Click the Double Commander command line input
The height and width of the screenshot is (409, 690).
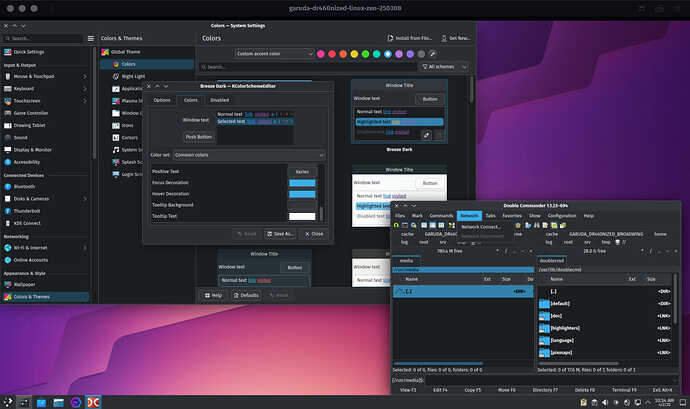(549, 380)
